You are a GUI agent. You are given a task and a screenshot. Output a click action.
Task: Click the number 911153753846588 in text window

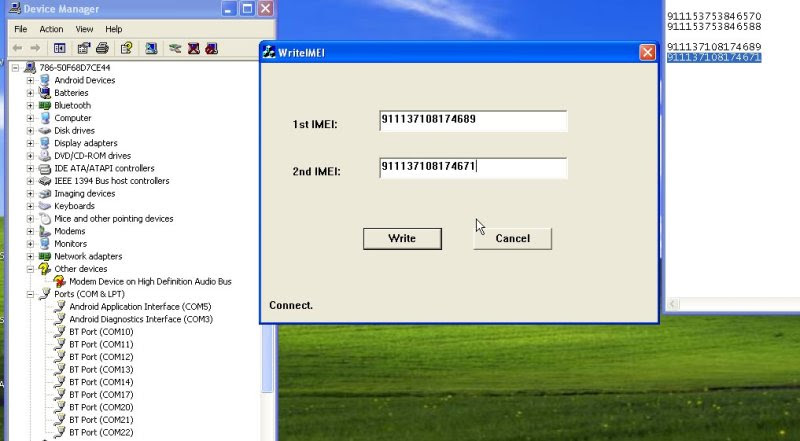pyautogui.click(x=714, y=27)
